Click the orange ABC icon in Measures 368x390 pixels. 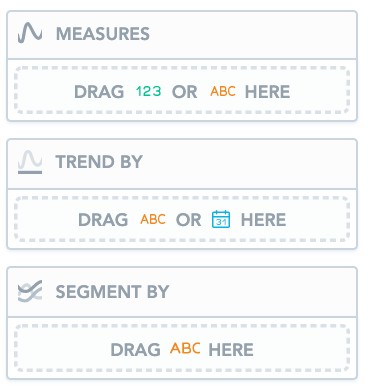tap(223, 91)
